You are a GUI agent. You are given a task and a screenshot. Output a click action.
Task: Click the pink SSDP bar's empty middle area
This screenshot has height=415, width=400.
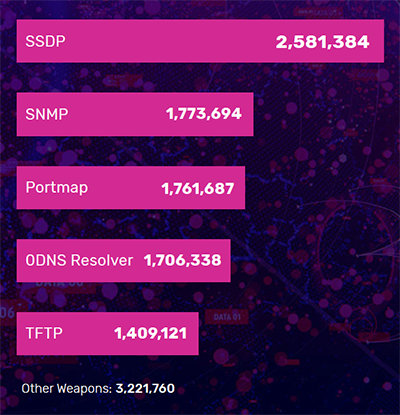(170, 41)
